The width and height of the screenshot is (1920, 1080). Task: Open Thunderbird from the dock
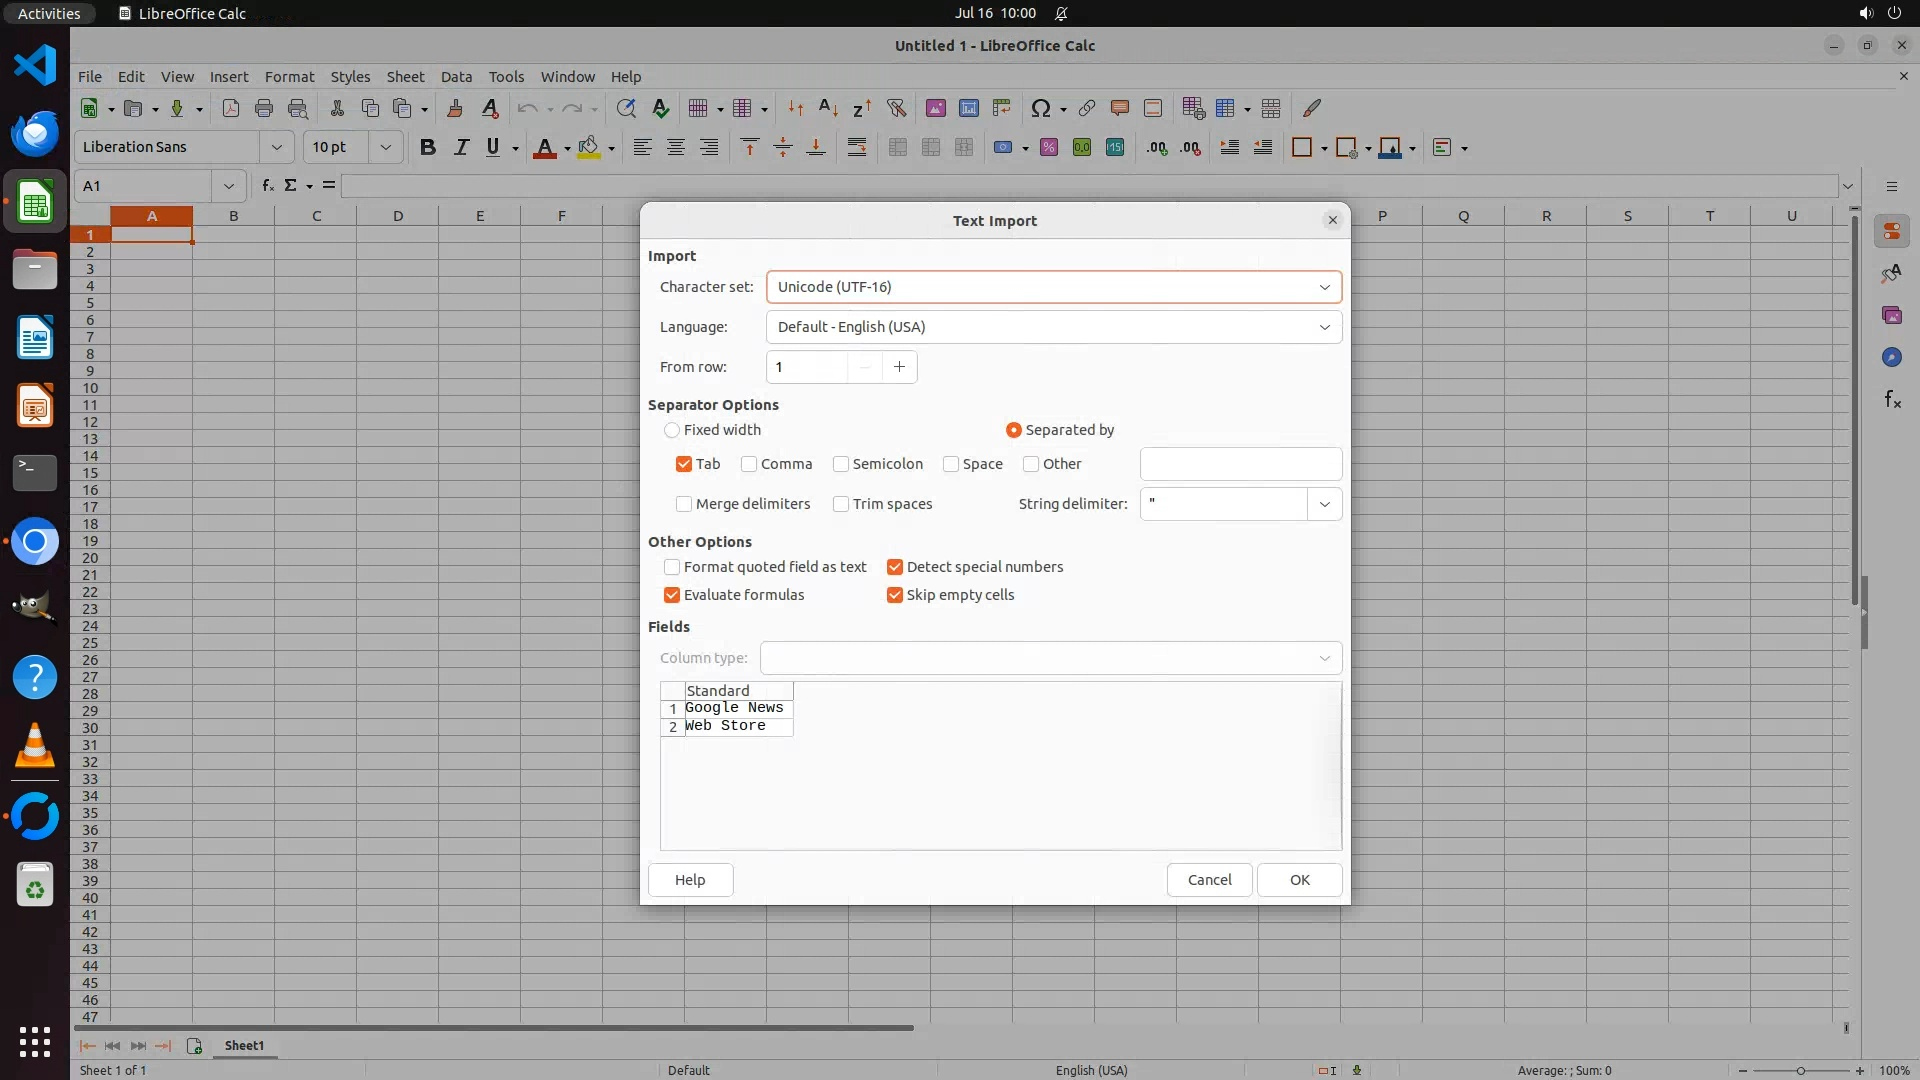(x=35, y=133)
